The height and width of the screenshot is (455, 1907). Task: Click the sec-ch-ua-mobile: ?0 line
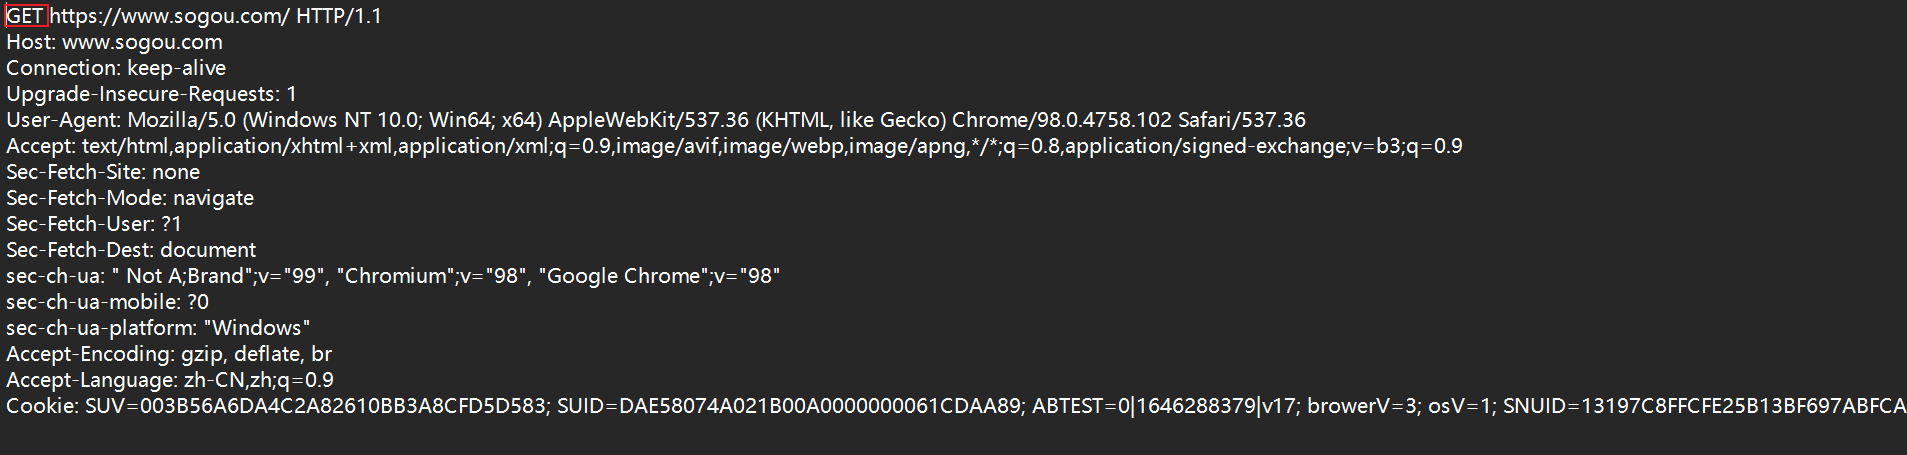click(107, 303)
